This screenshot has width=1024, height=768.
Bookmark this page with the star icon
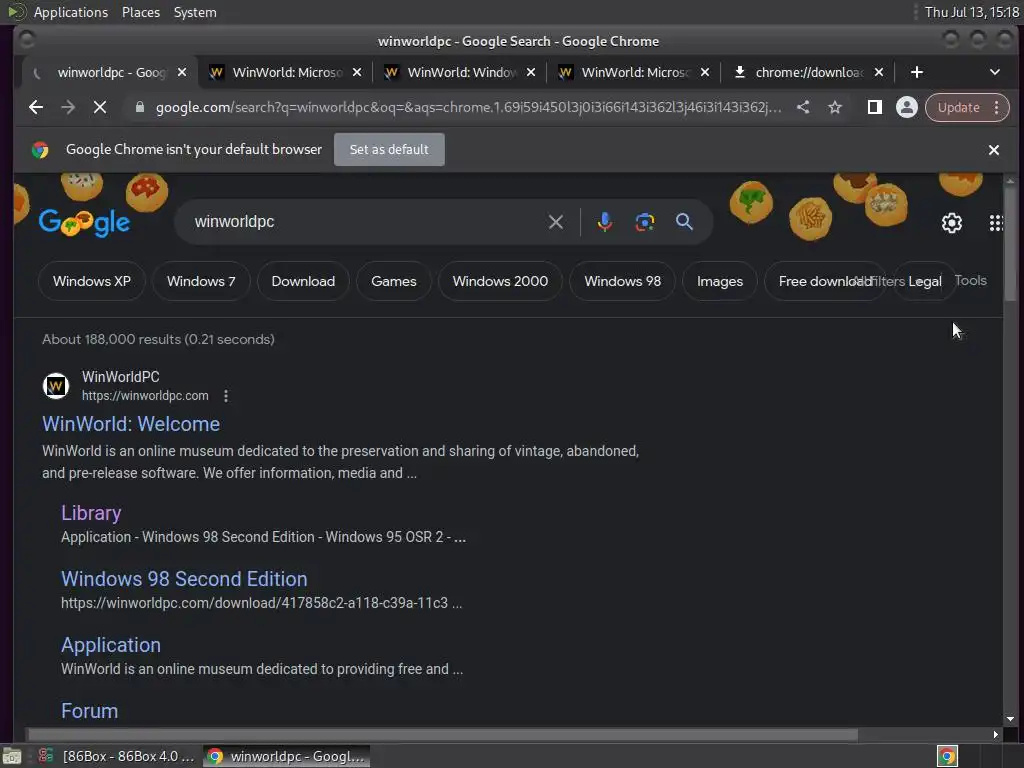click(x=835, y=107)
